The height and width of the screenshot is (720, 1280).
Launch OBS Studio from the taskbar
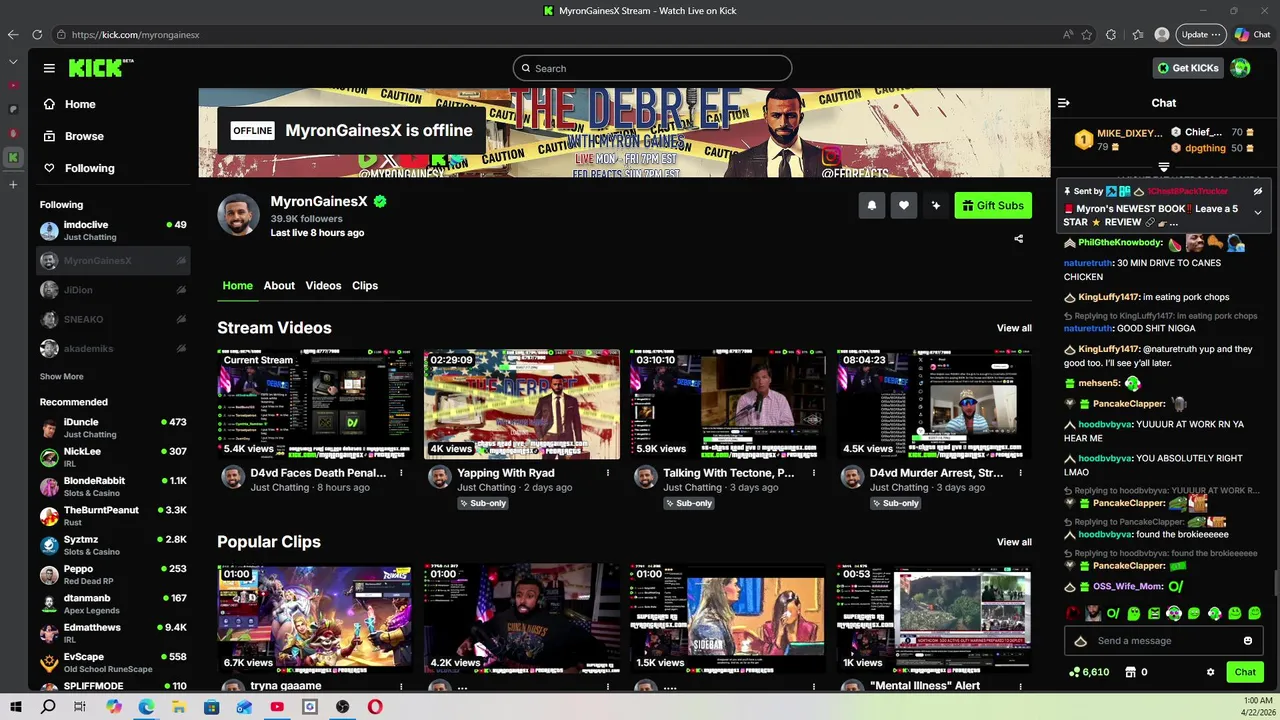[342, 707]
